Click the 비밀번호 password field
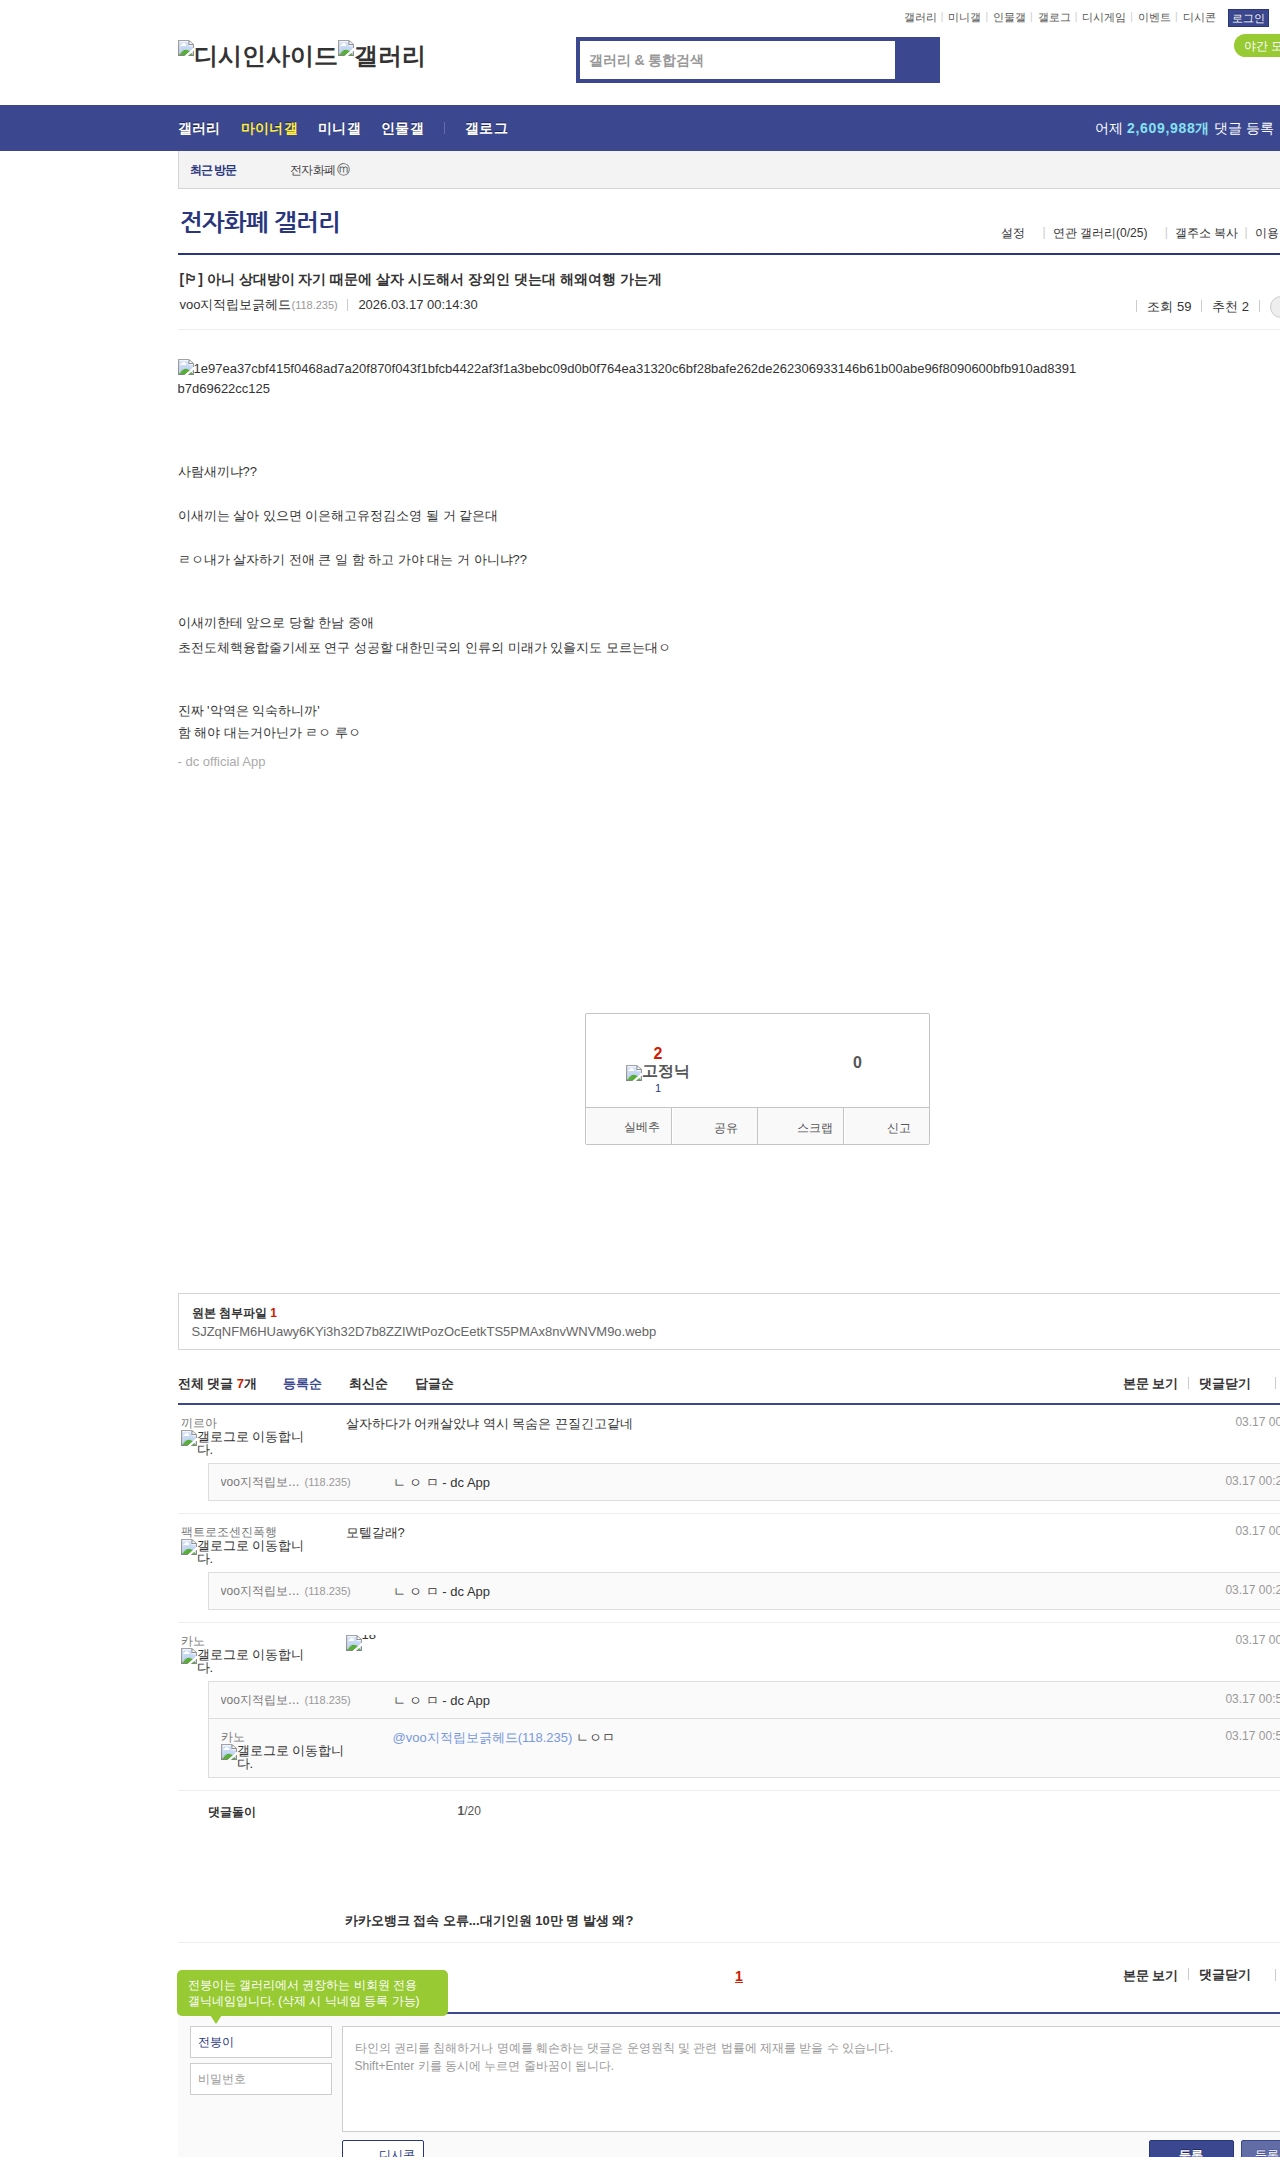Image resolution: width=1280 pixels, height=2157 pixels. [x=261, y=2079]
